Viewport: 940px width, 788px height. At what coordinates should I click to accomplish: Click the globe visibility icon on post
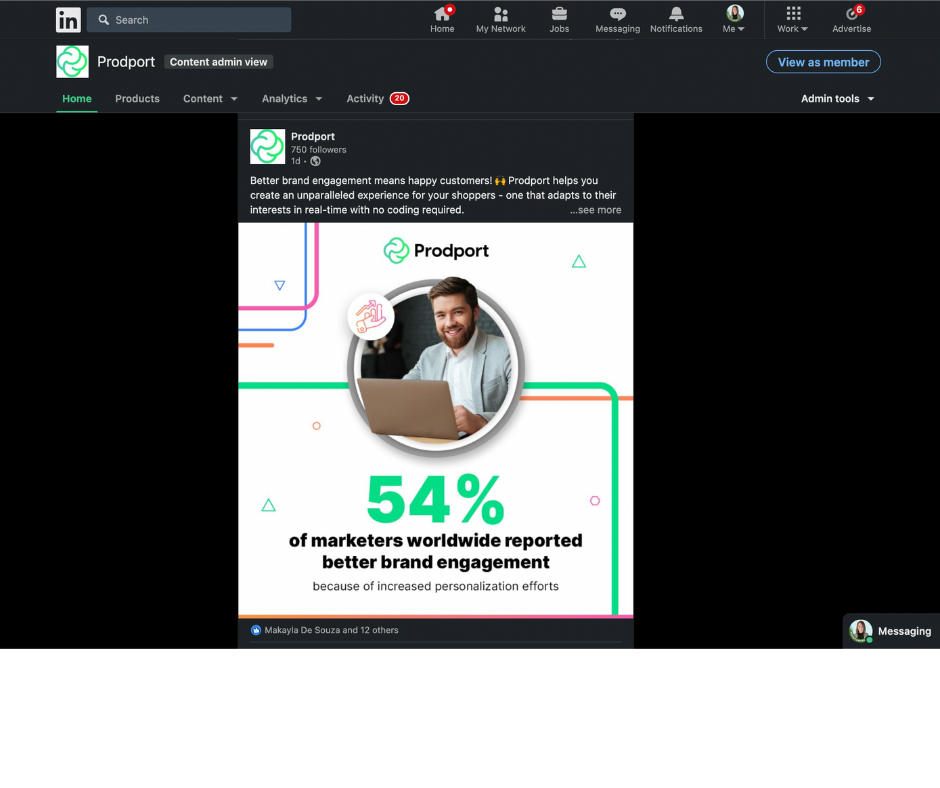315,161
